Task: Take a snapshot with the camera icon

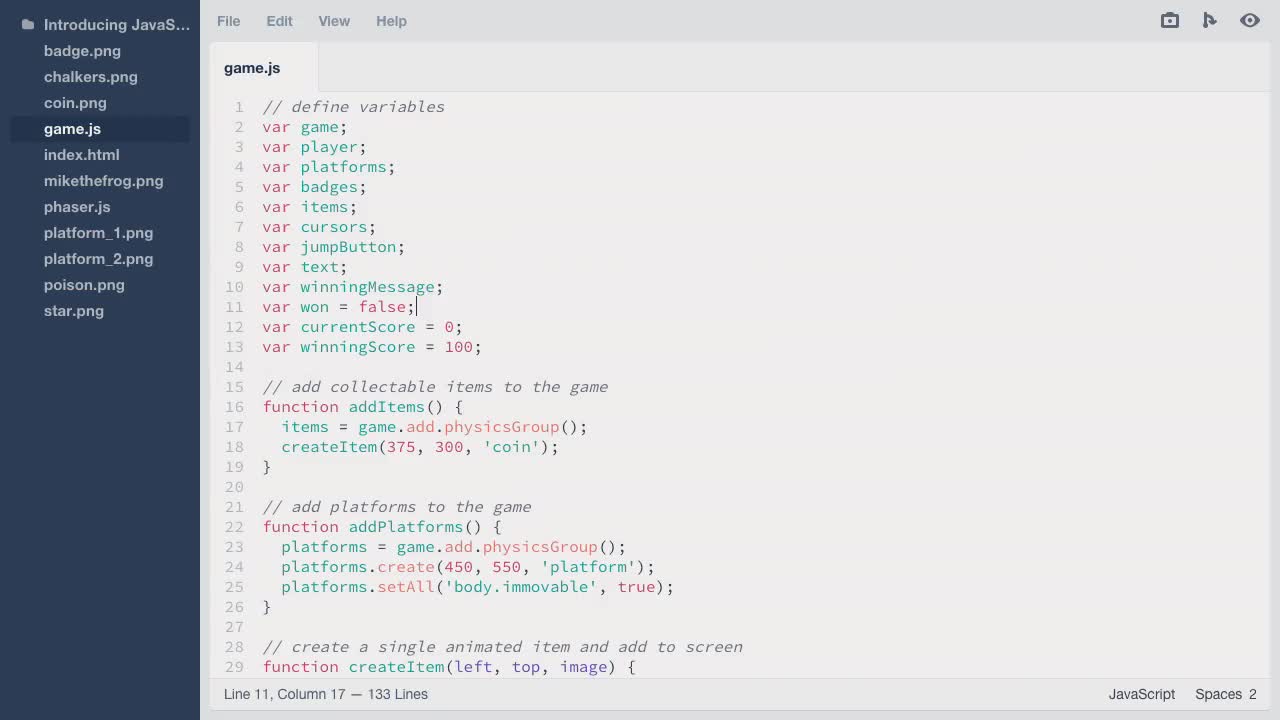Action: pos(1169,20)
